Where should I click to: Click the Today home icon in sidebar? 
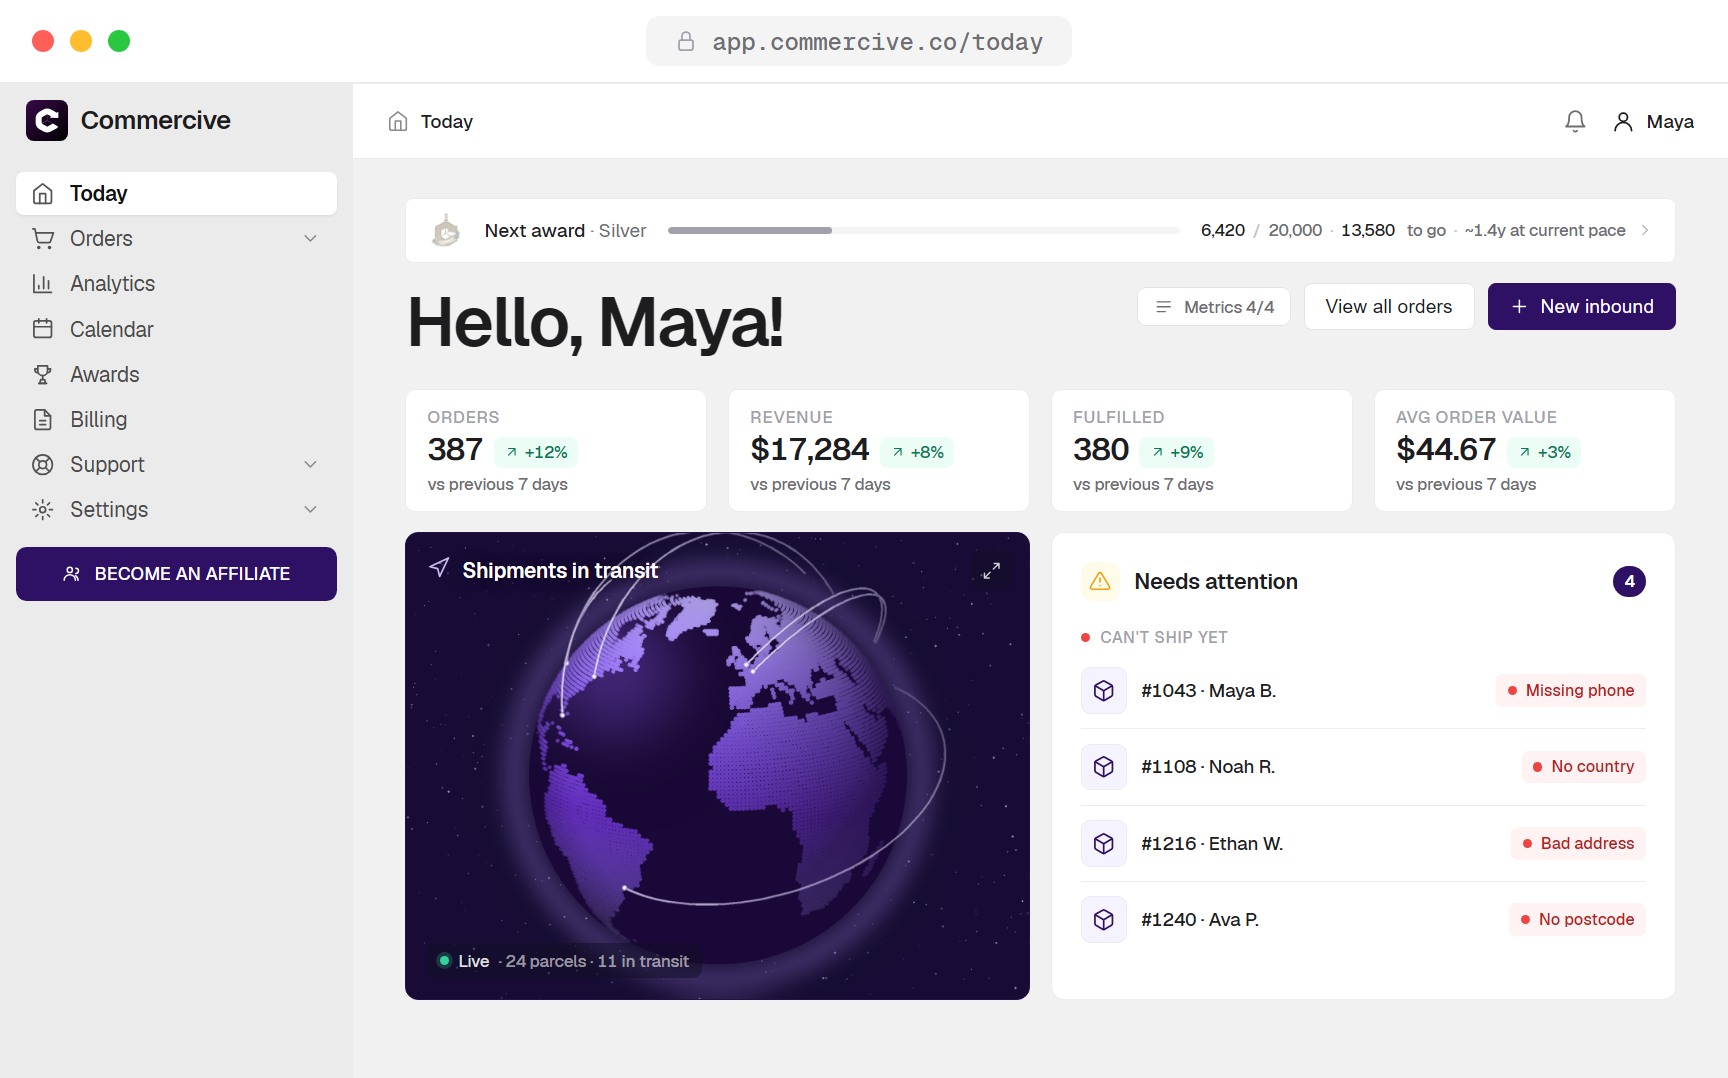click(43, 193)
